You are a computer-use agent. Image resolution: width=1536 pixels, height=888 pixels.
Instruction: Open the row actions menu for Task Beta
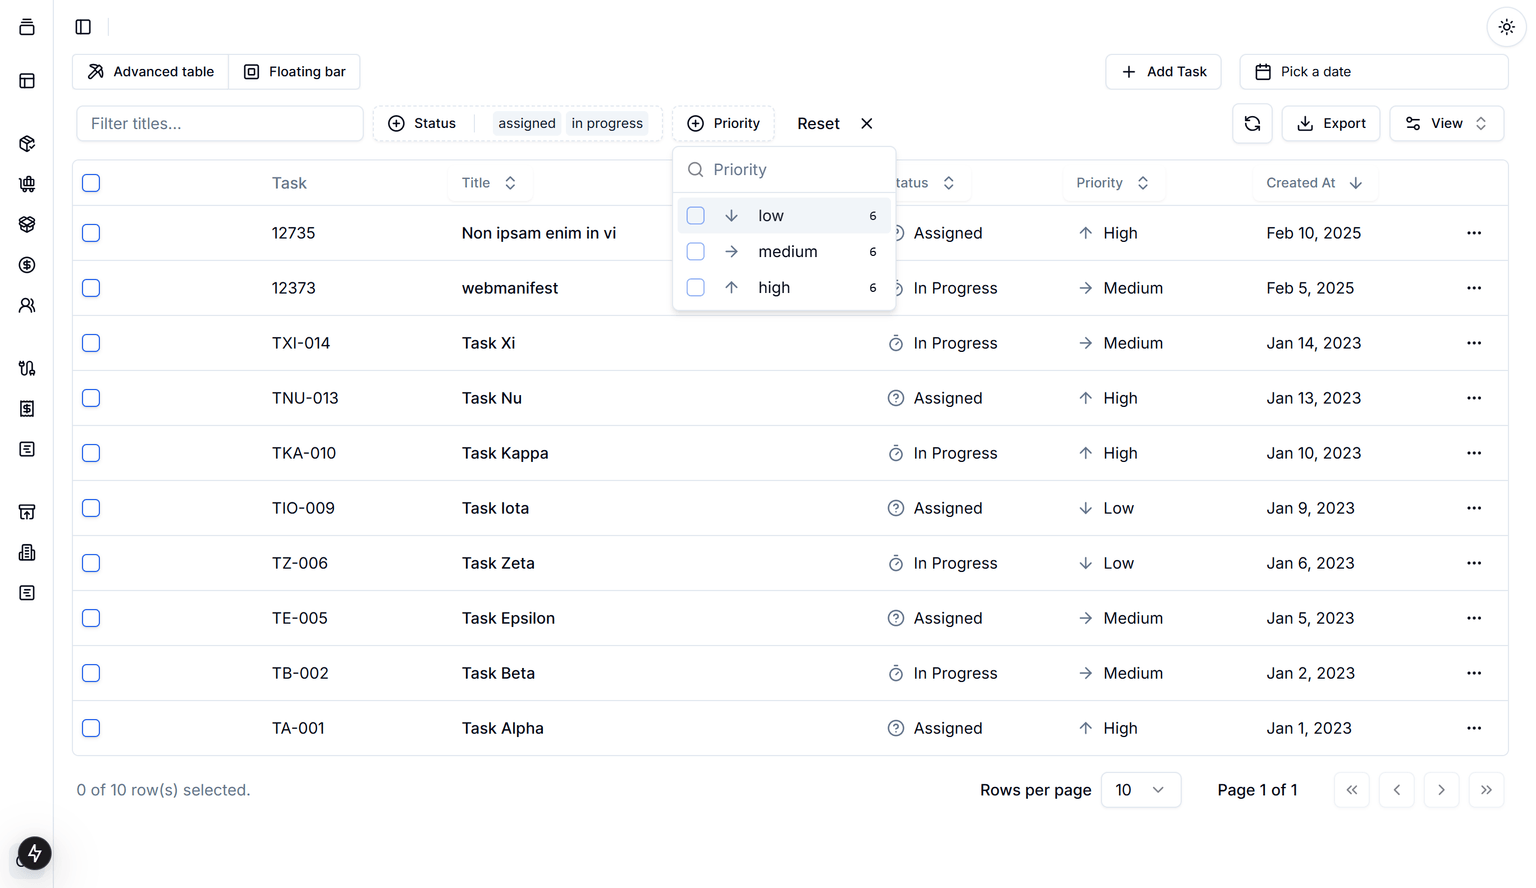(x=1474, y=673)
